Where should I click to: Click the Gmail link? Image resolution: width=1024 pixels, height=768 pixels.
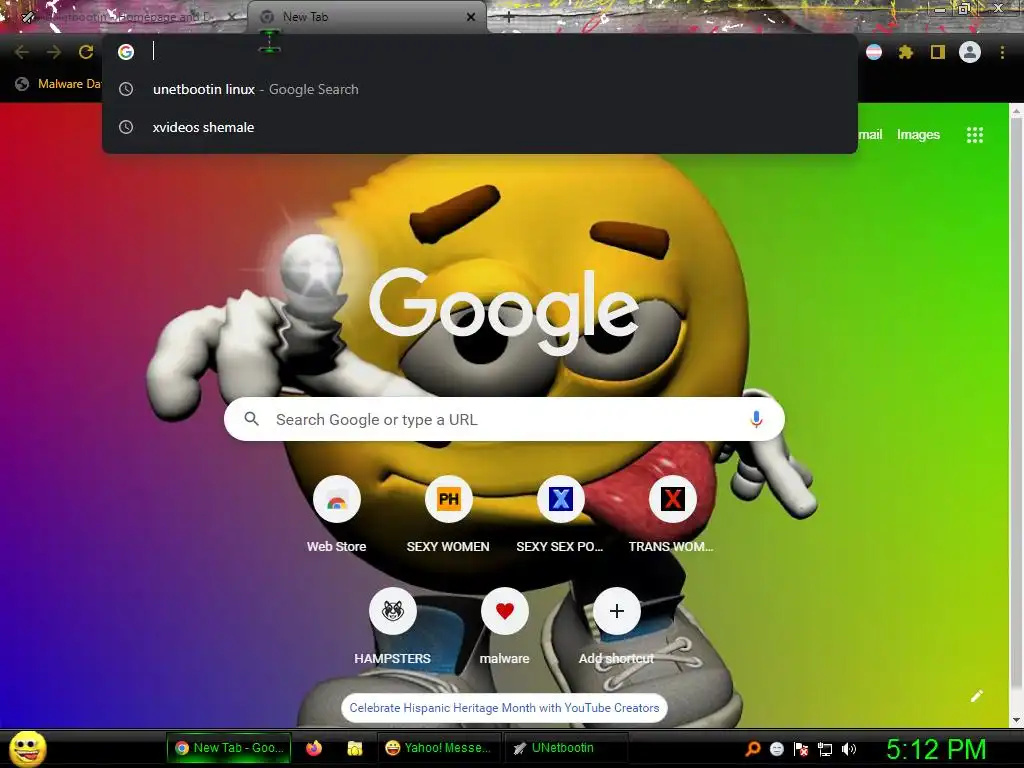point(870,135)
